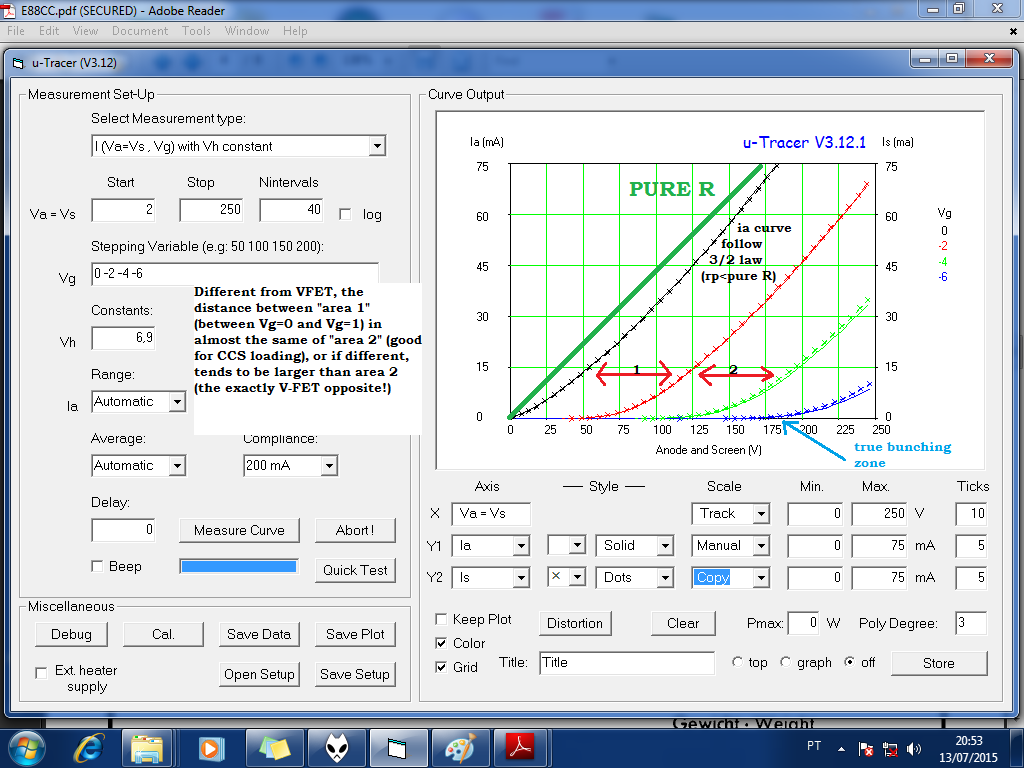1024x768 pixels.
Task: Click the Vg stepping variable field
Action: point(235,273)
